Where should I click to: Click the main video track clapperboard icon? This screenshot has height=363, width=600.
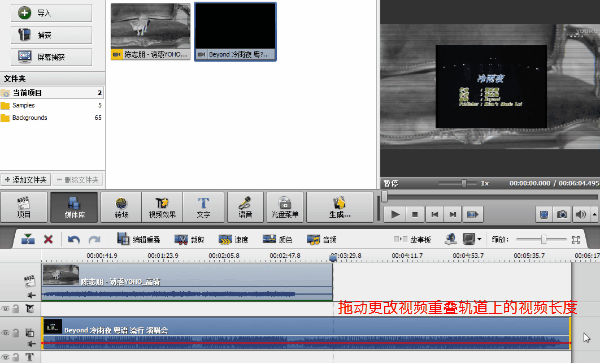click(x=30, y=281)
